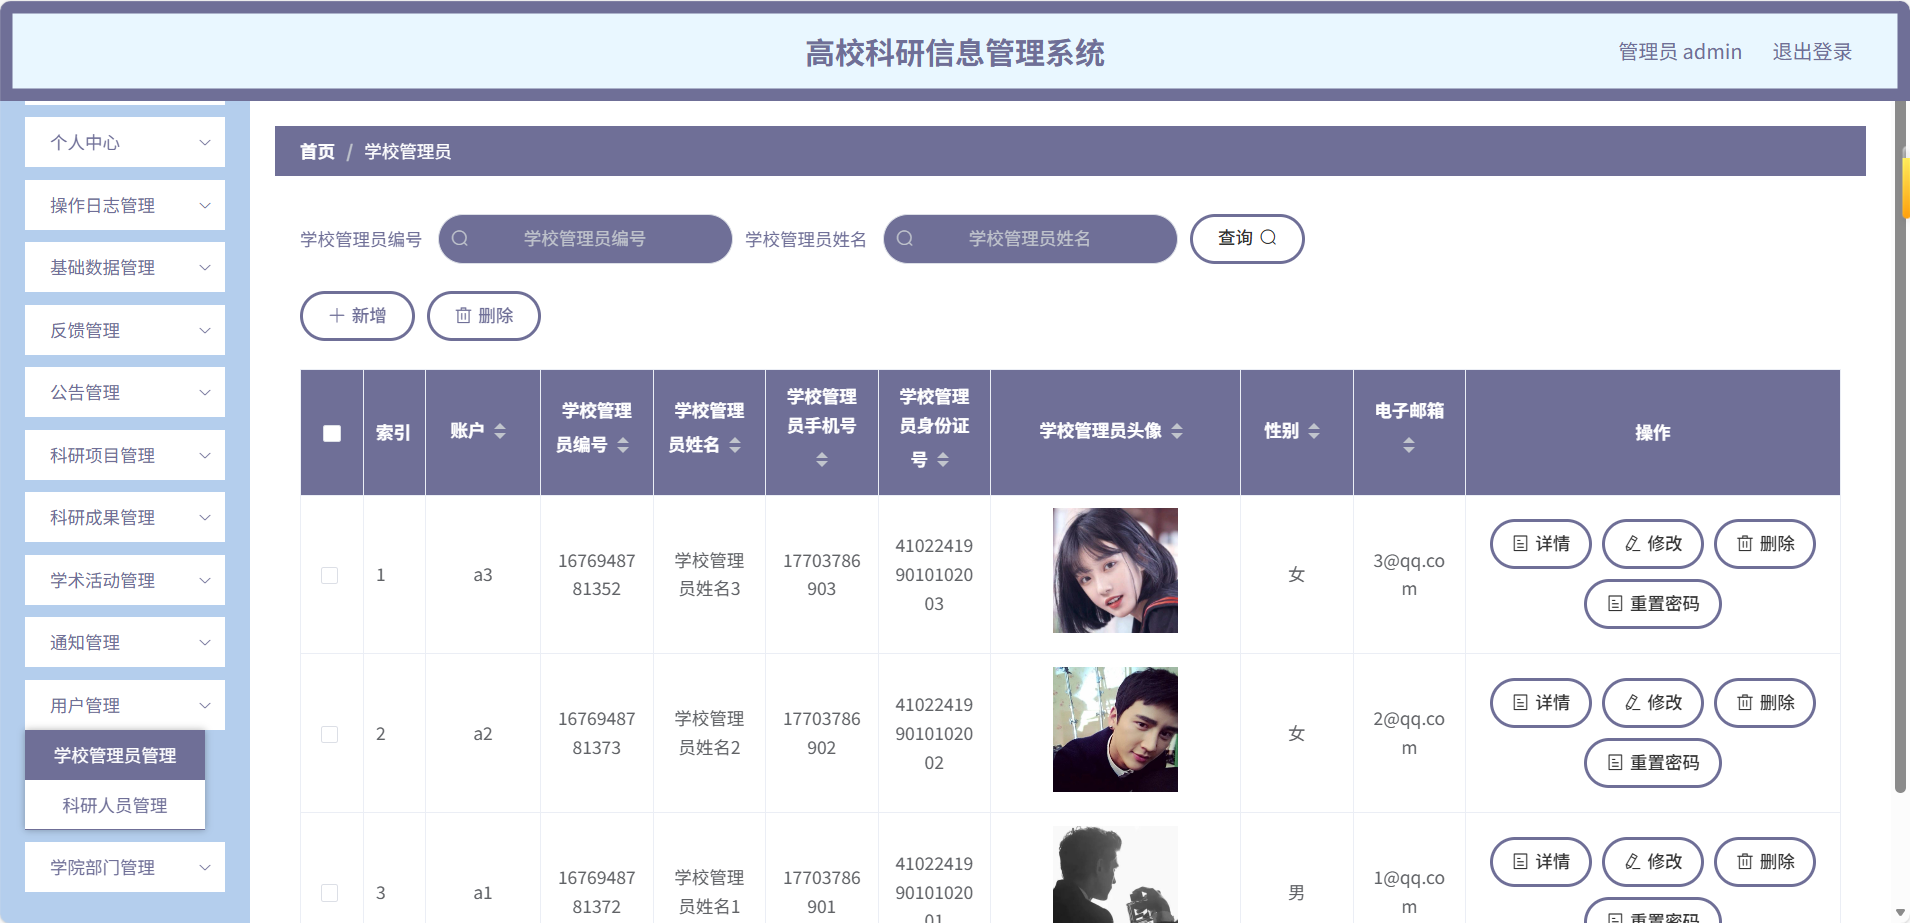Click sort arrows on 账户 column
This screenshot has height=923, width=1910.
tap(500, 431)
